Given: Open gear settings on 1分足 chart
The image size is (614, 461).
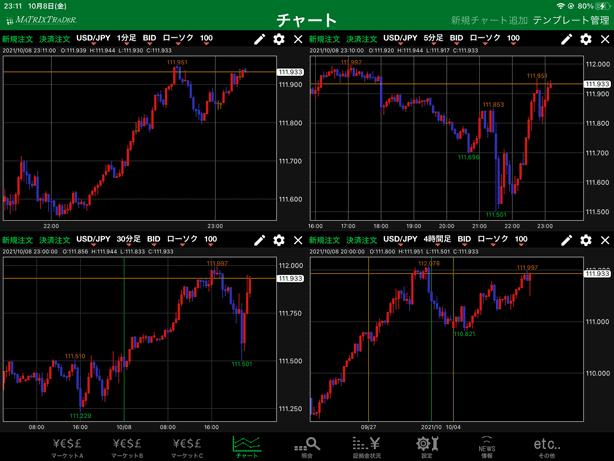Looking at the screenshot, I should [x=279, y=39].
